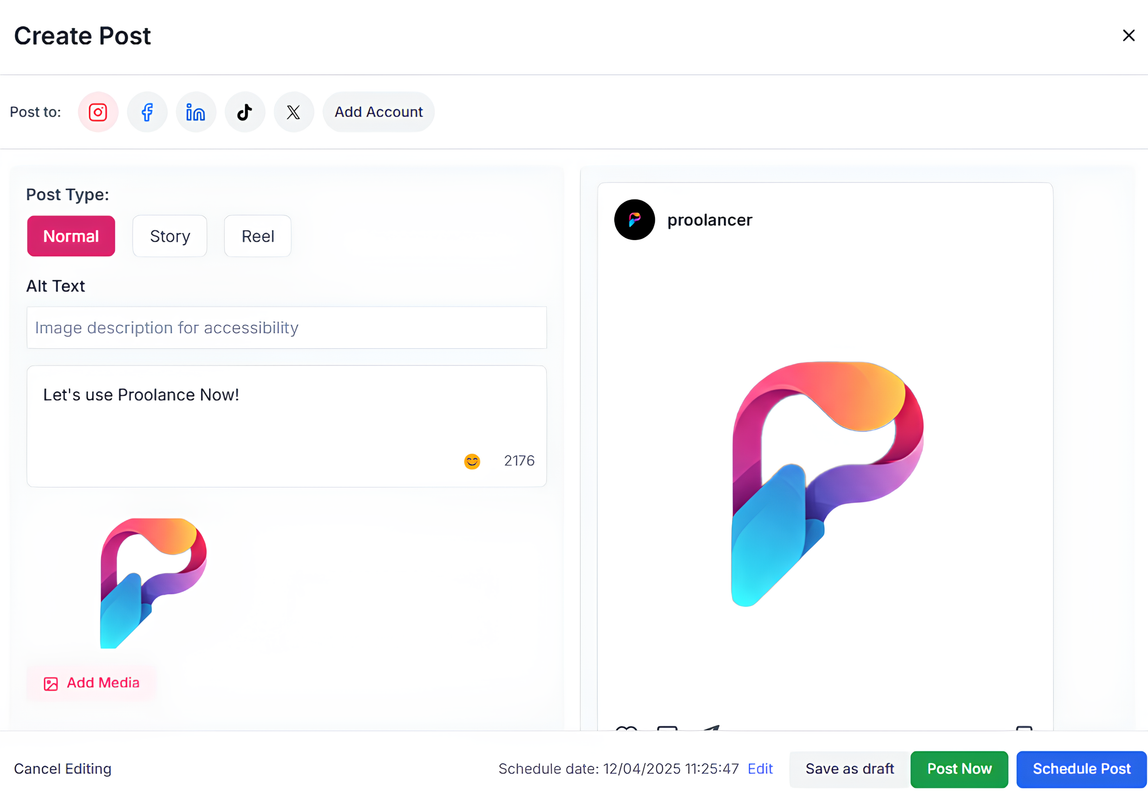
Task: Click into the caption text area
Action: [286, 426]
